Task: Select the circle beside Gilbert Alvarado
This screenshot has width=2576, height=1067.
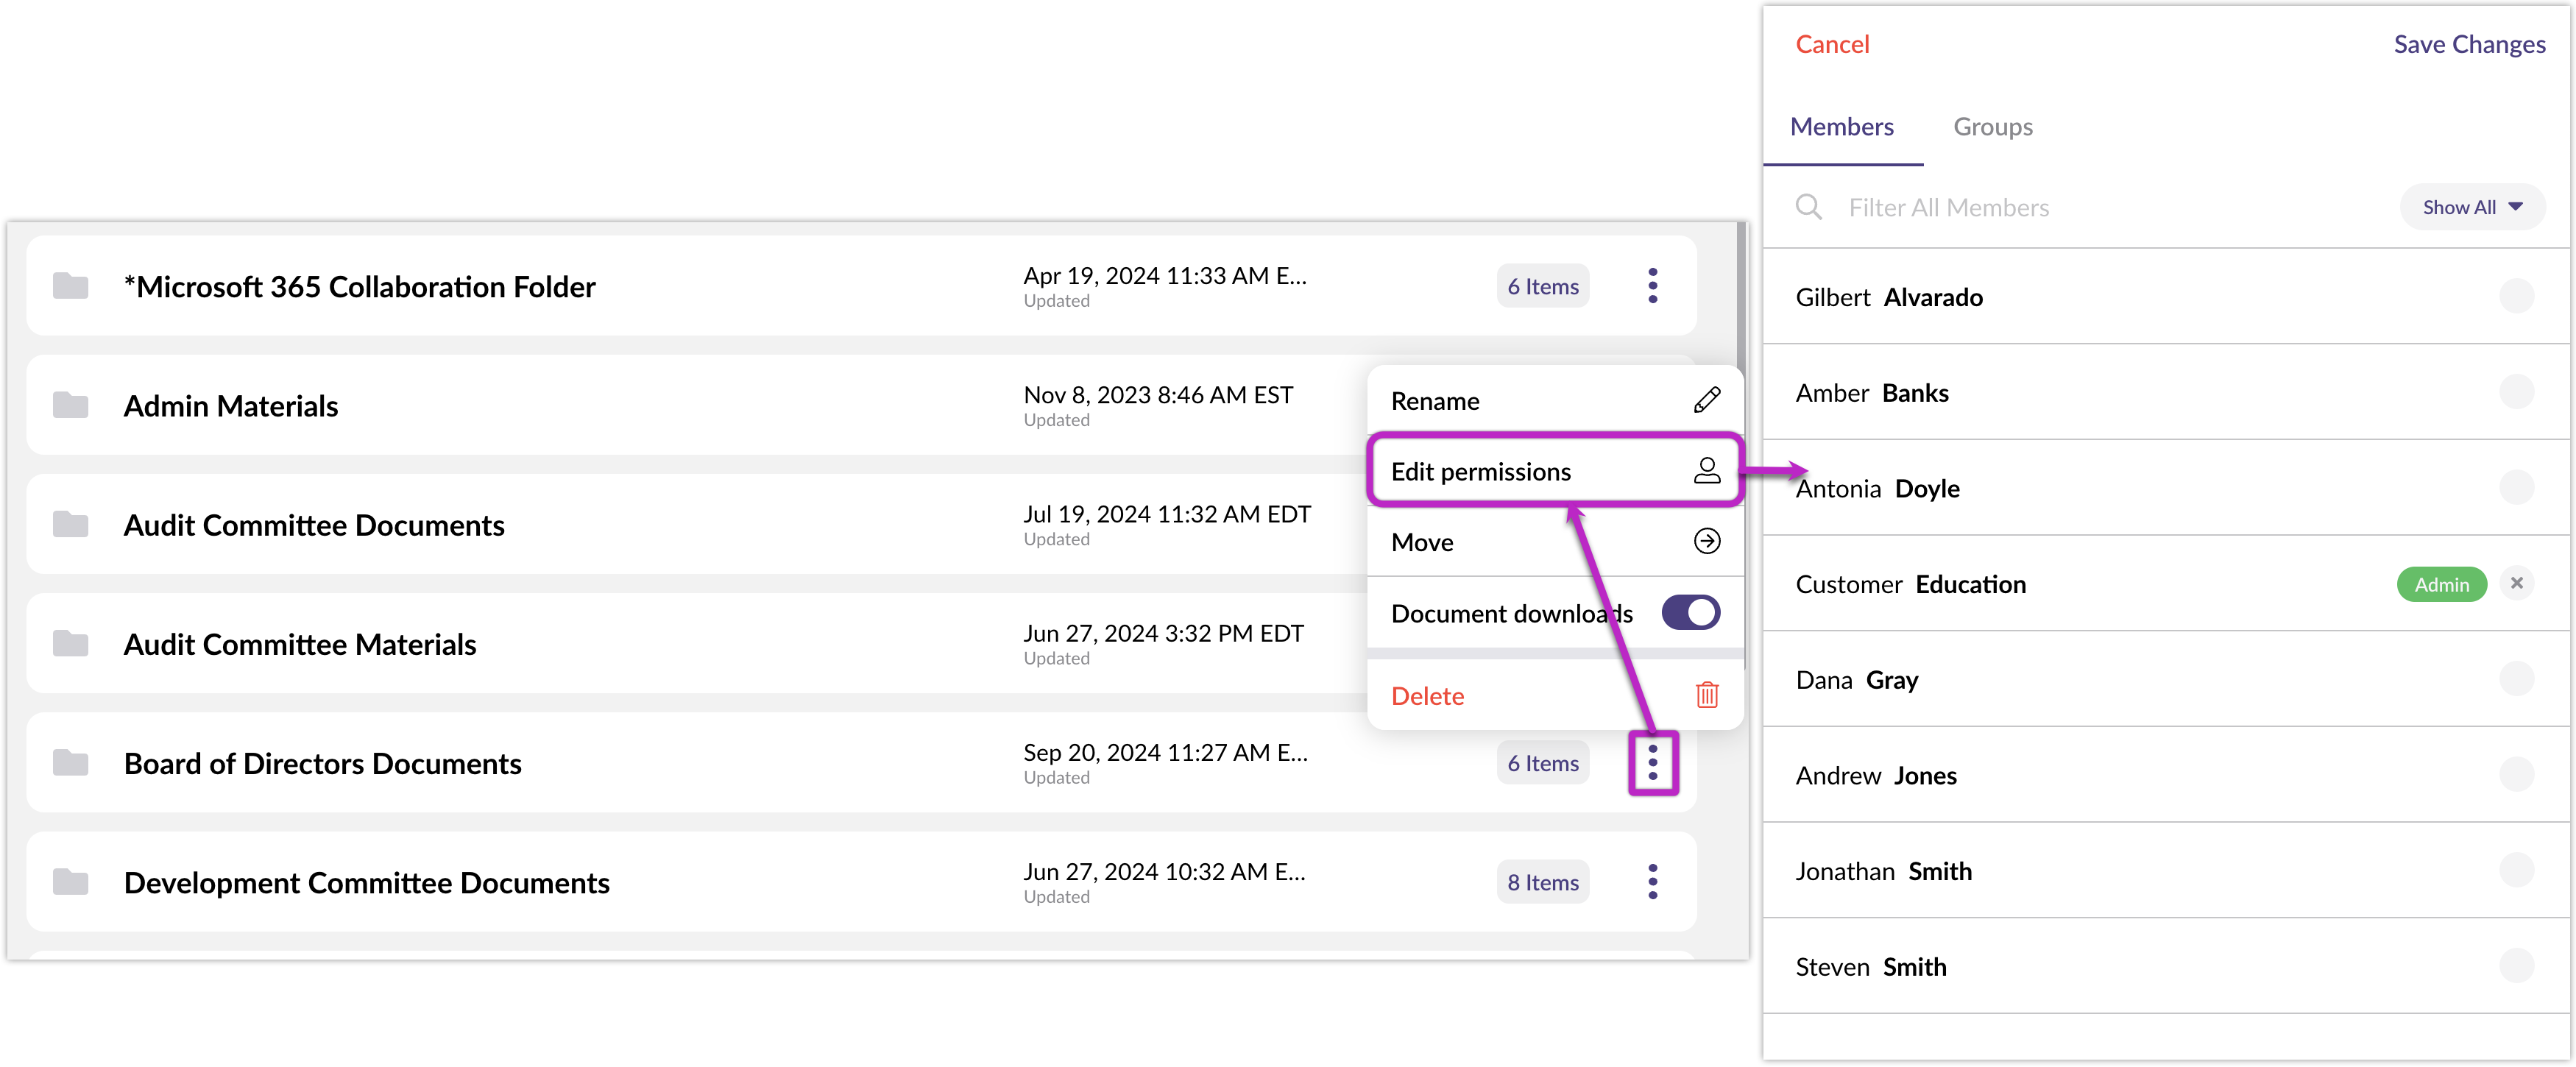Action: coord(2516,297)
